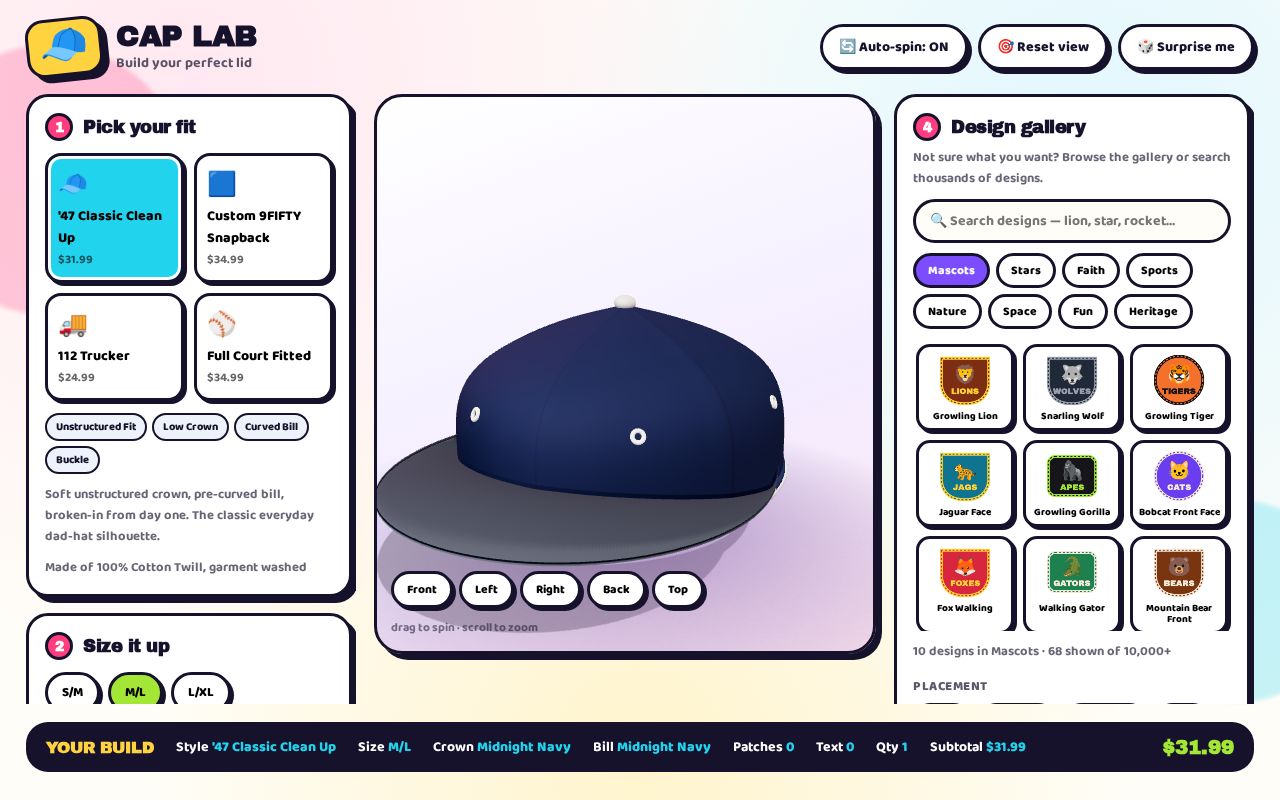Click the Buckle tag
Viewport: 1280px width, 800px height.
[72, 460]
